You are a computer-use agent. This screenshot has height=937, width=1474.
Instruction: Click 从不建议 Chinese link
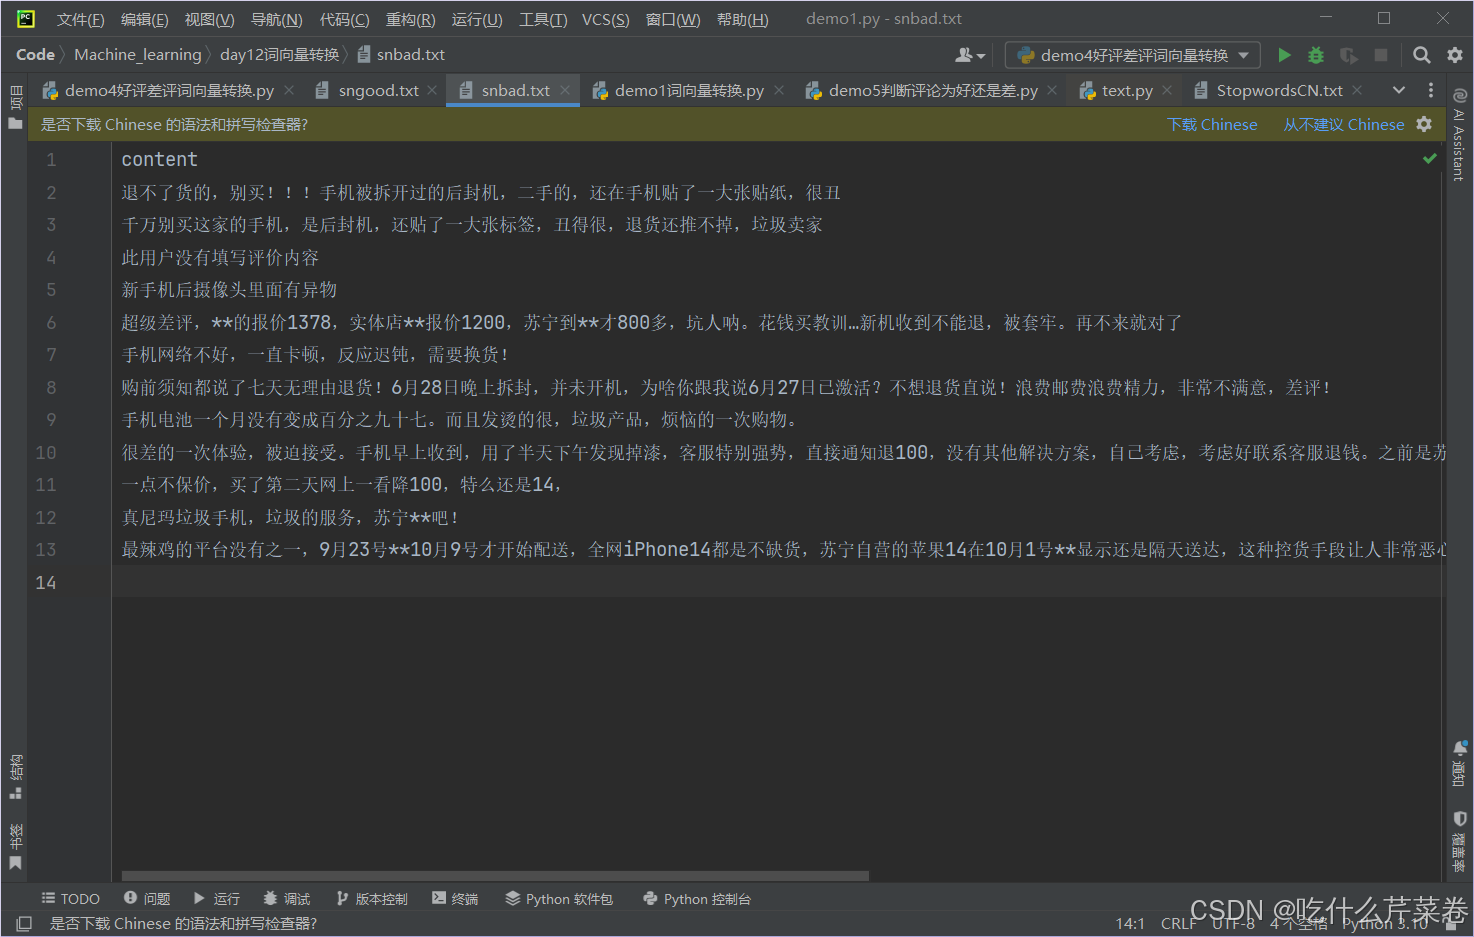(1343, 124)
